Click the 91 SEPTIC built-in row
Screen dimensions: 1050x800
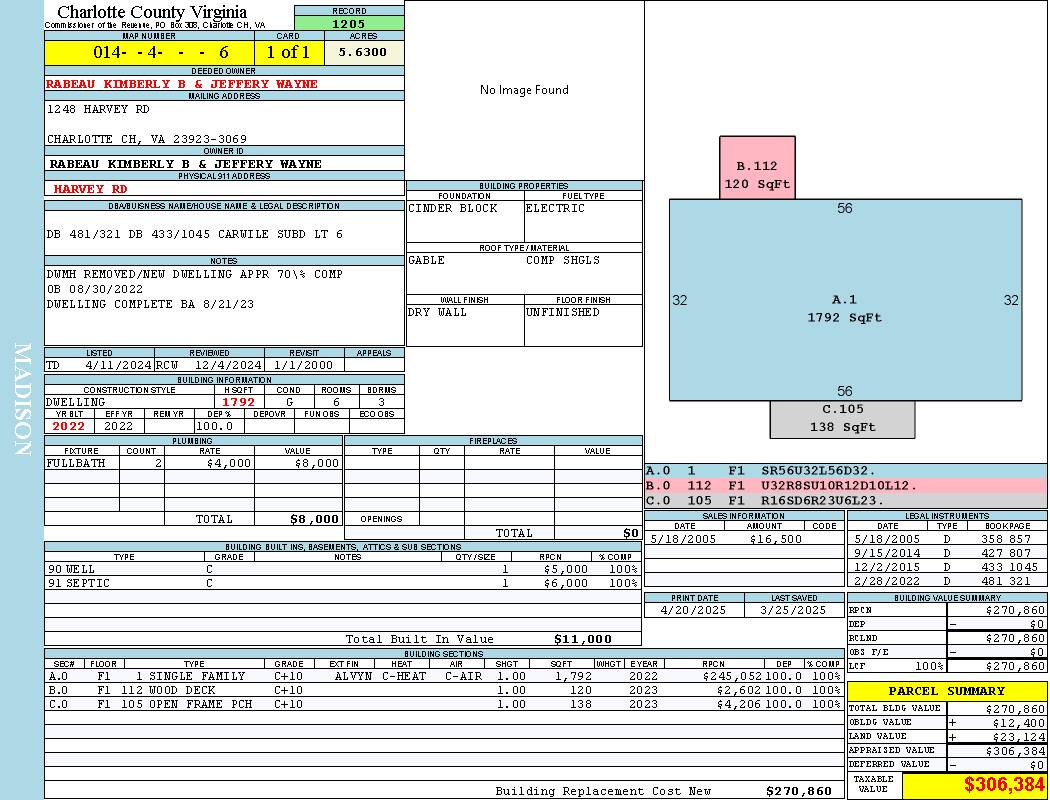[x=340, y=583]
